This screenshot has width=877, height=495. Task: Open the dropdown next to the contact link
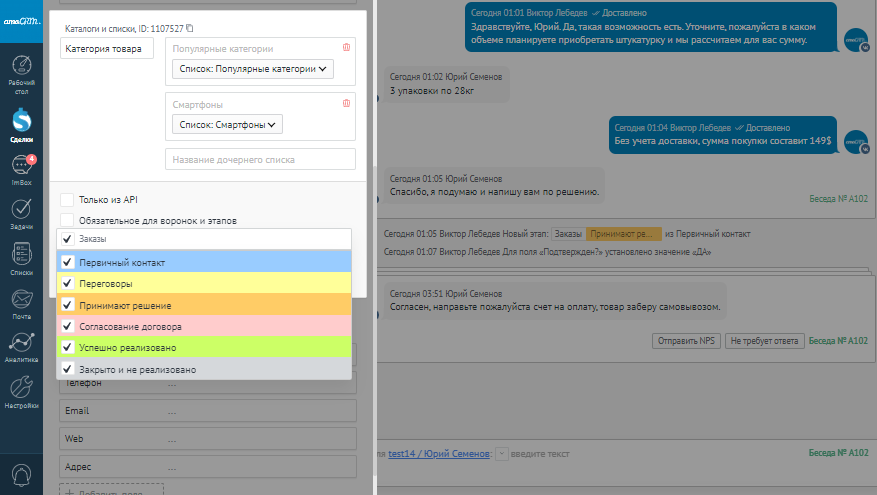coord(501,454)
